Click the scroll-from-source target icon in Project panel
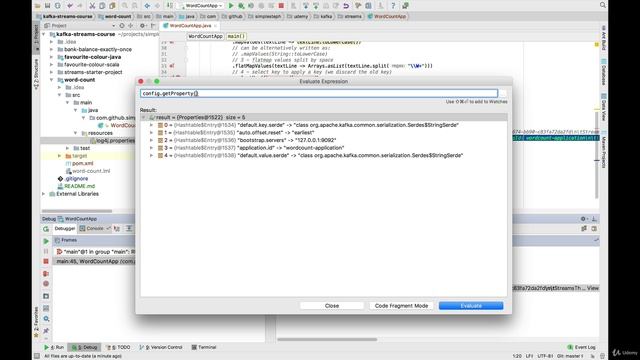640x360 pixels. pyautogui.click(x=122, y=25)
